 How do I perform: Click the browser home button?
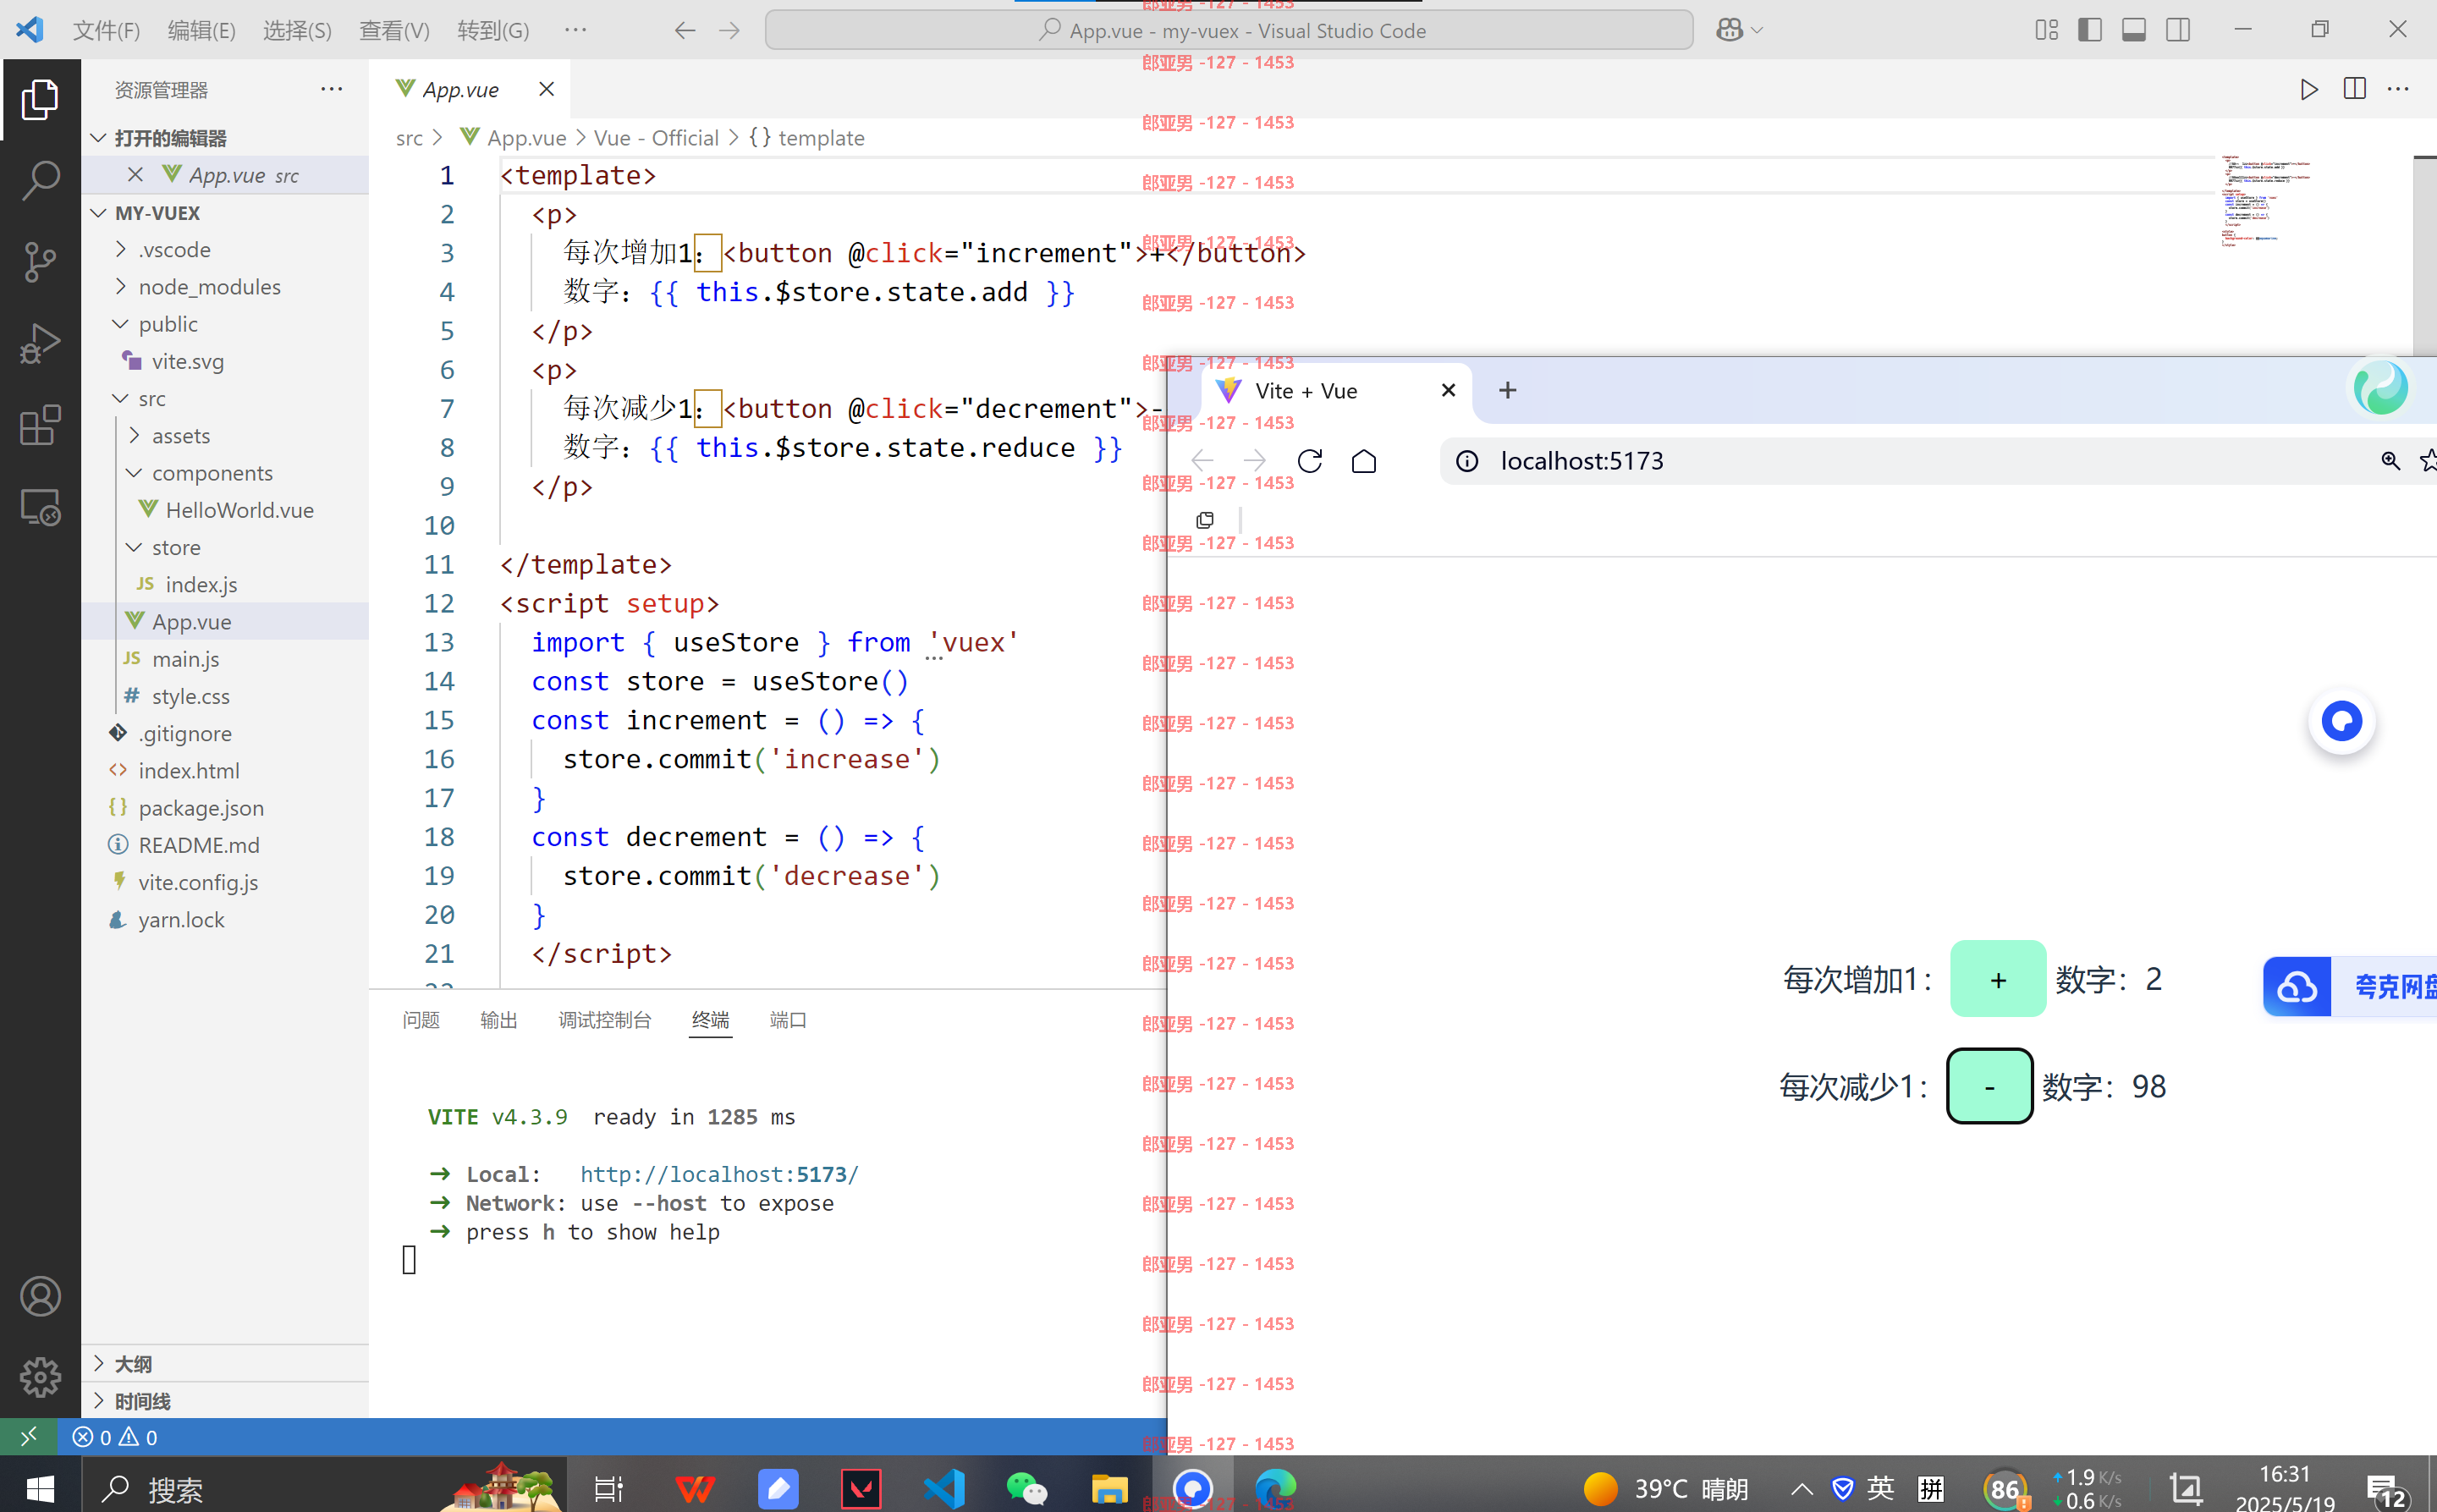pyautogui.click(x=1364, y=461)
